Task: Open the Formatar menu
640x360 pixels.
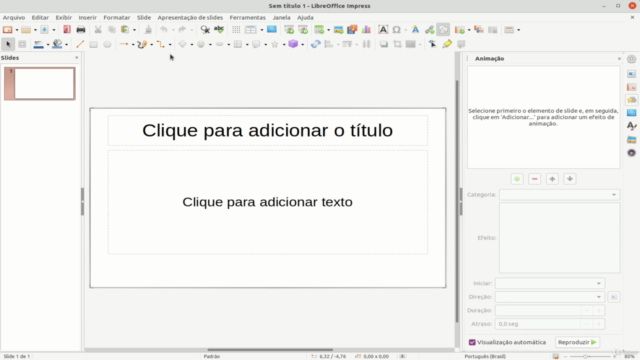Action: pos(117,18)
